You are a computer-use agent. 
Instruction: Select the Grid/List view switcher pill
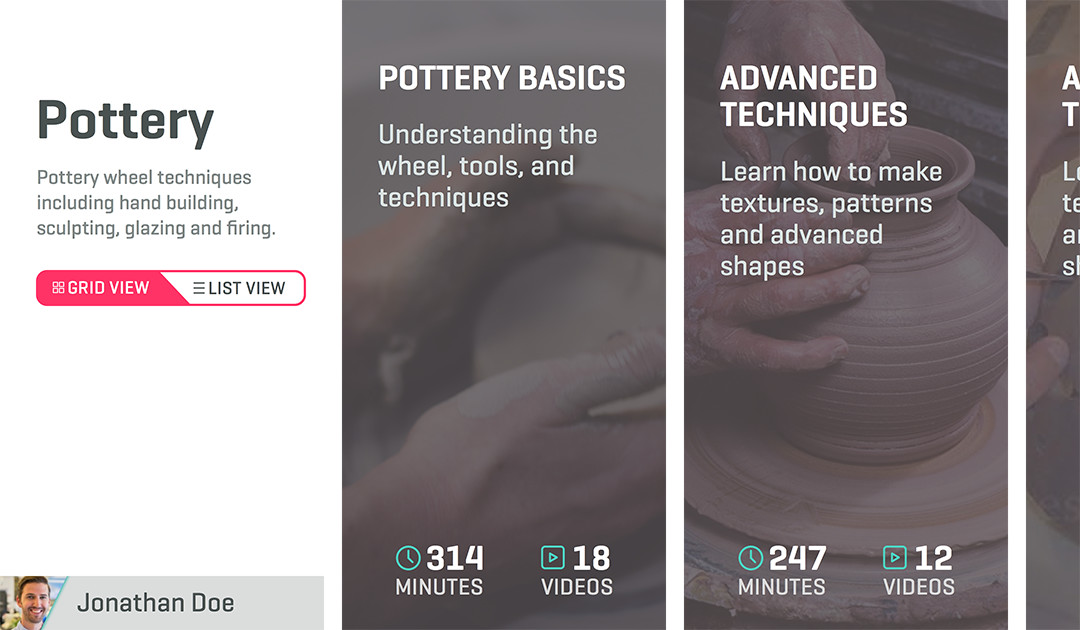click(x=170, y=288)
